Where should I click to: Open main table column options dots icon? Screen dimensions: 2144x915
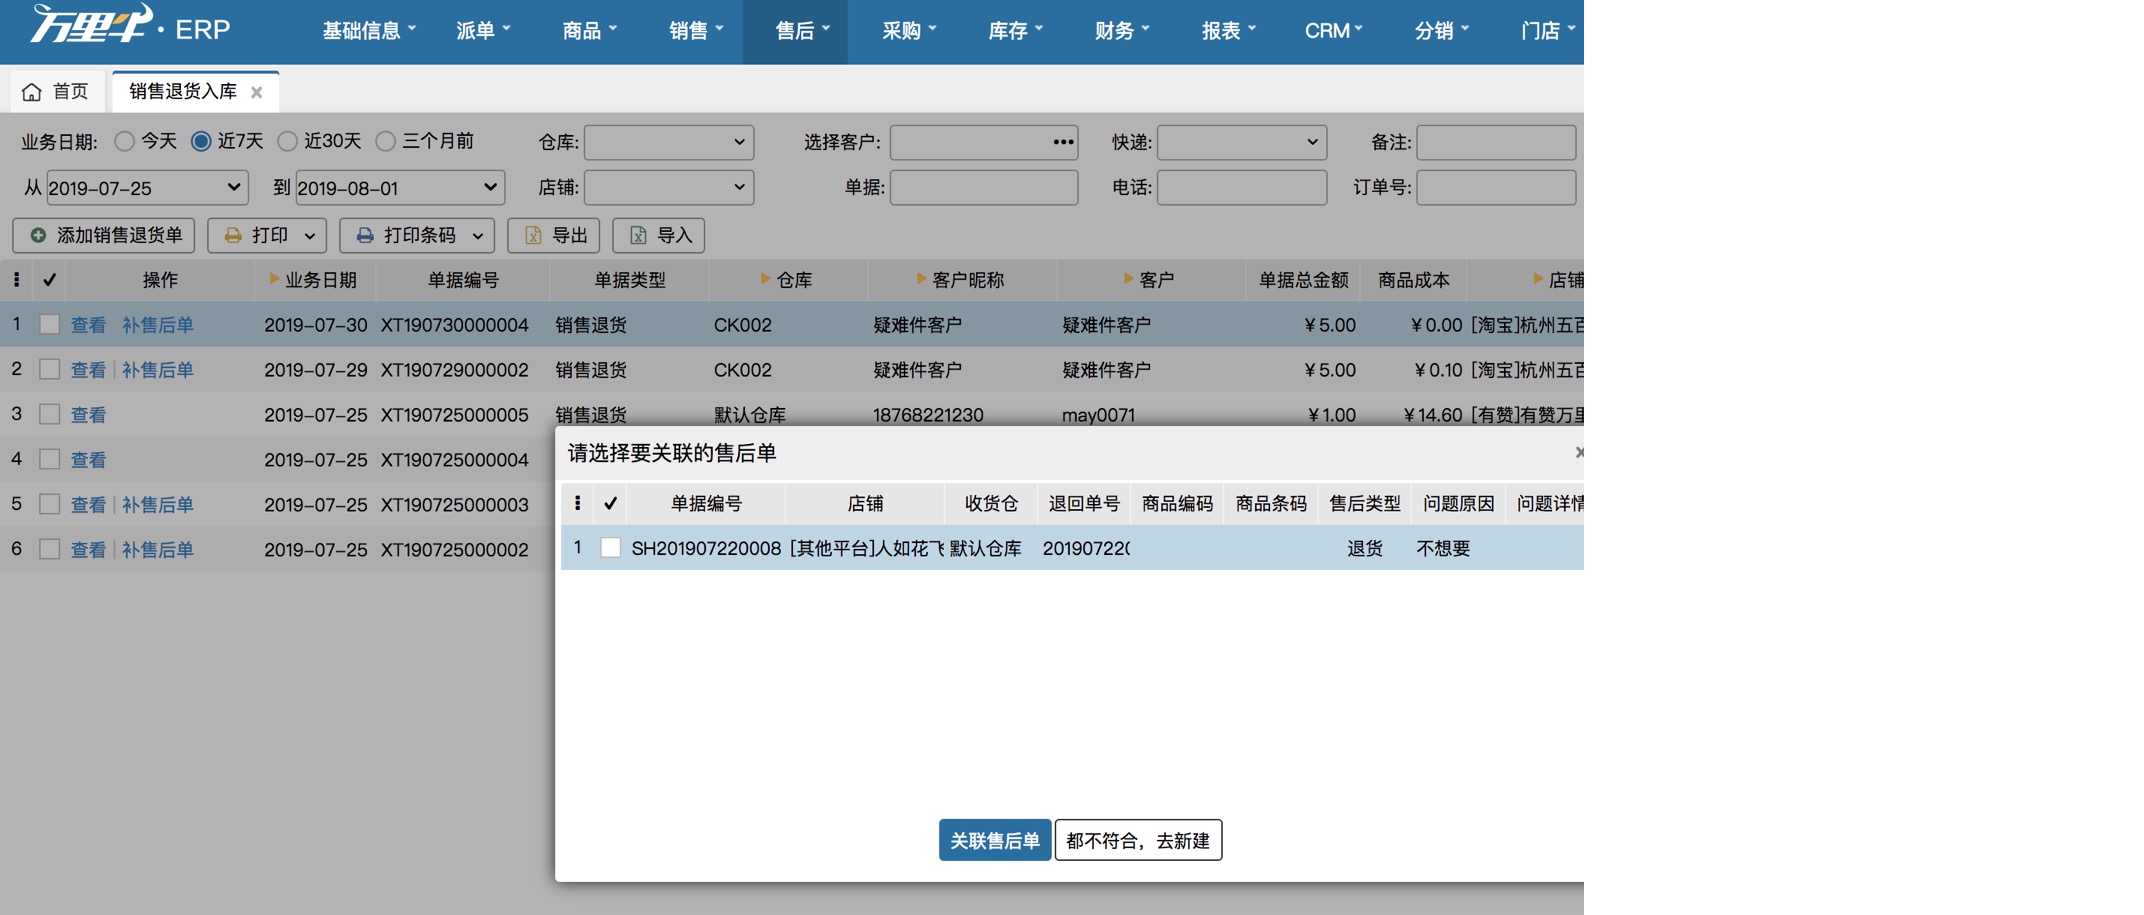pyautogui.click(x=16, y=280)
